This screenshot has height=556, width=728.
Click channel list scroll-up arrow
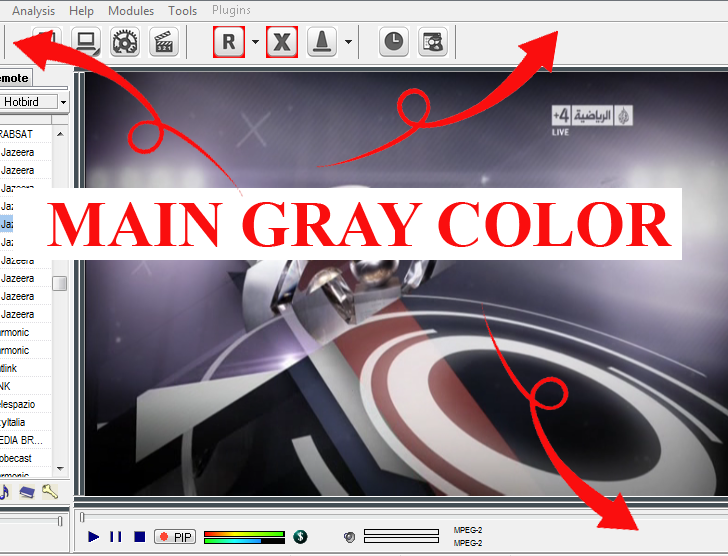(x=60, y=134)
